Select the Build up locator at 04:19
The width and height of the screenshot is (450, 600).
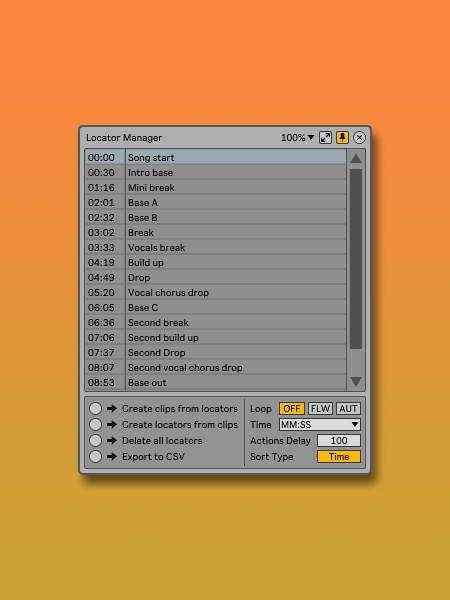(236, 262)
